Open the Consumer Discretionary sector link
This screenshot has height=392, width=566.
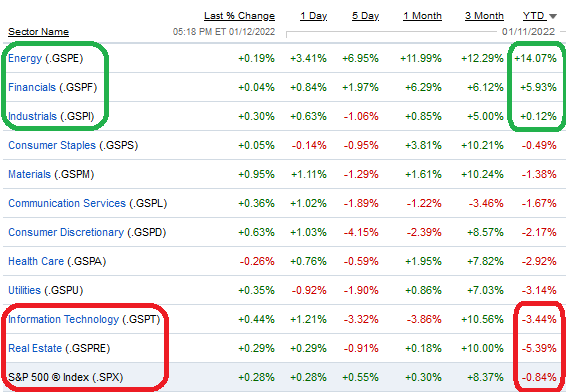coord(66,232)
